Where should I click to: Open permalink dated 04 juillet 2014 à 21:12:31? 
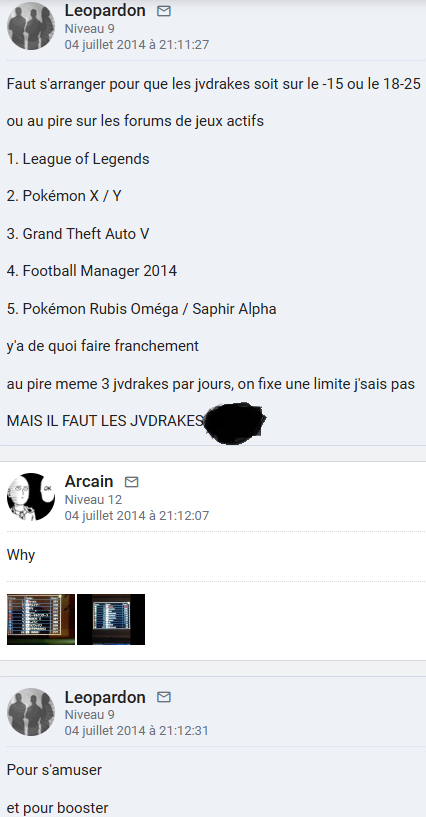tap(136, 731)
